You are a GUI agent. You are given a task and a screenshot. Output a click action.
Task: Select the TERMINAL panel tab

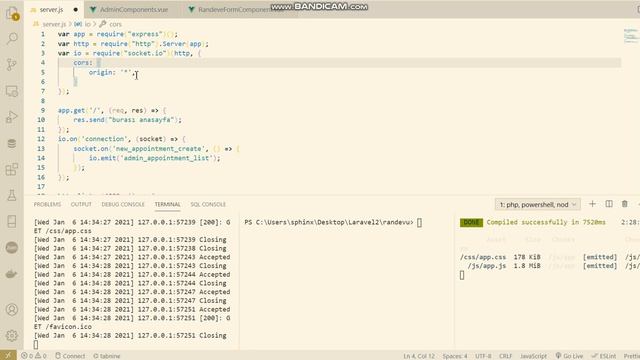[167, 204]
